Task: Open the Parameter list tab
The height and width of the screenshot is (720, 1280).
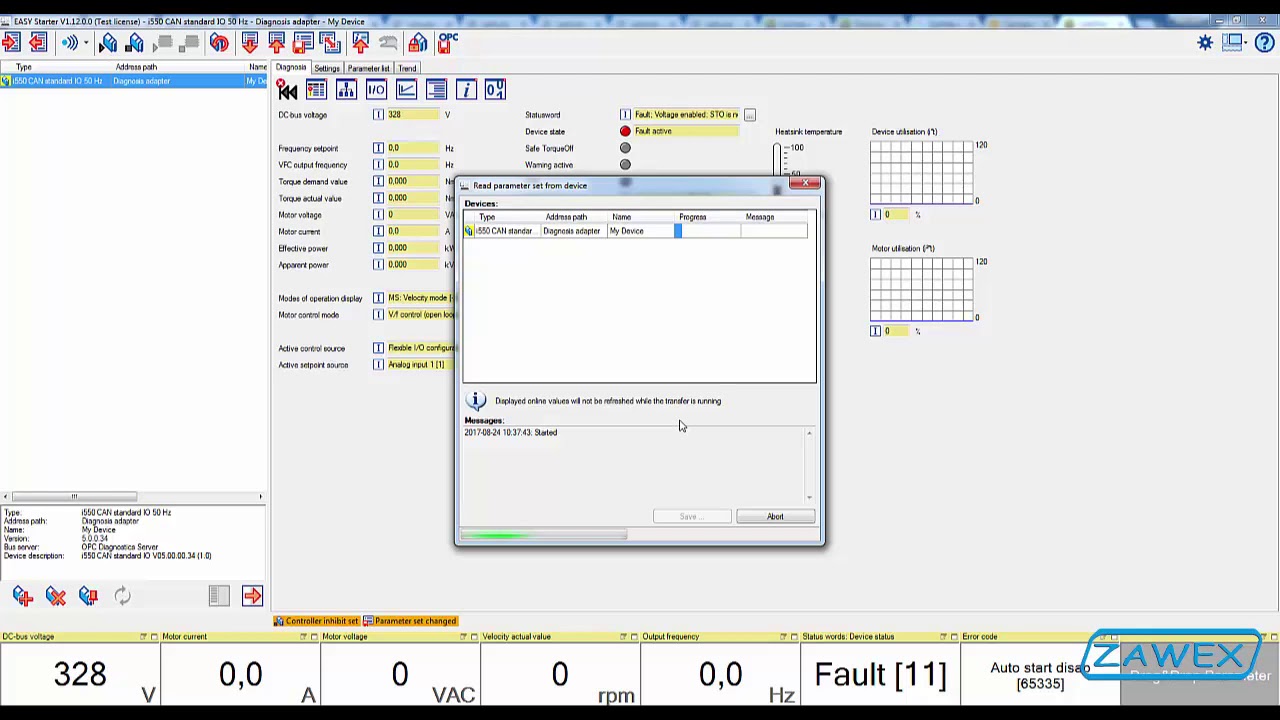Action: [368, 68]
